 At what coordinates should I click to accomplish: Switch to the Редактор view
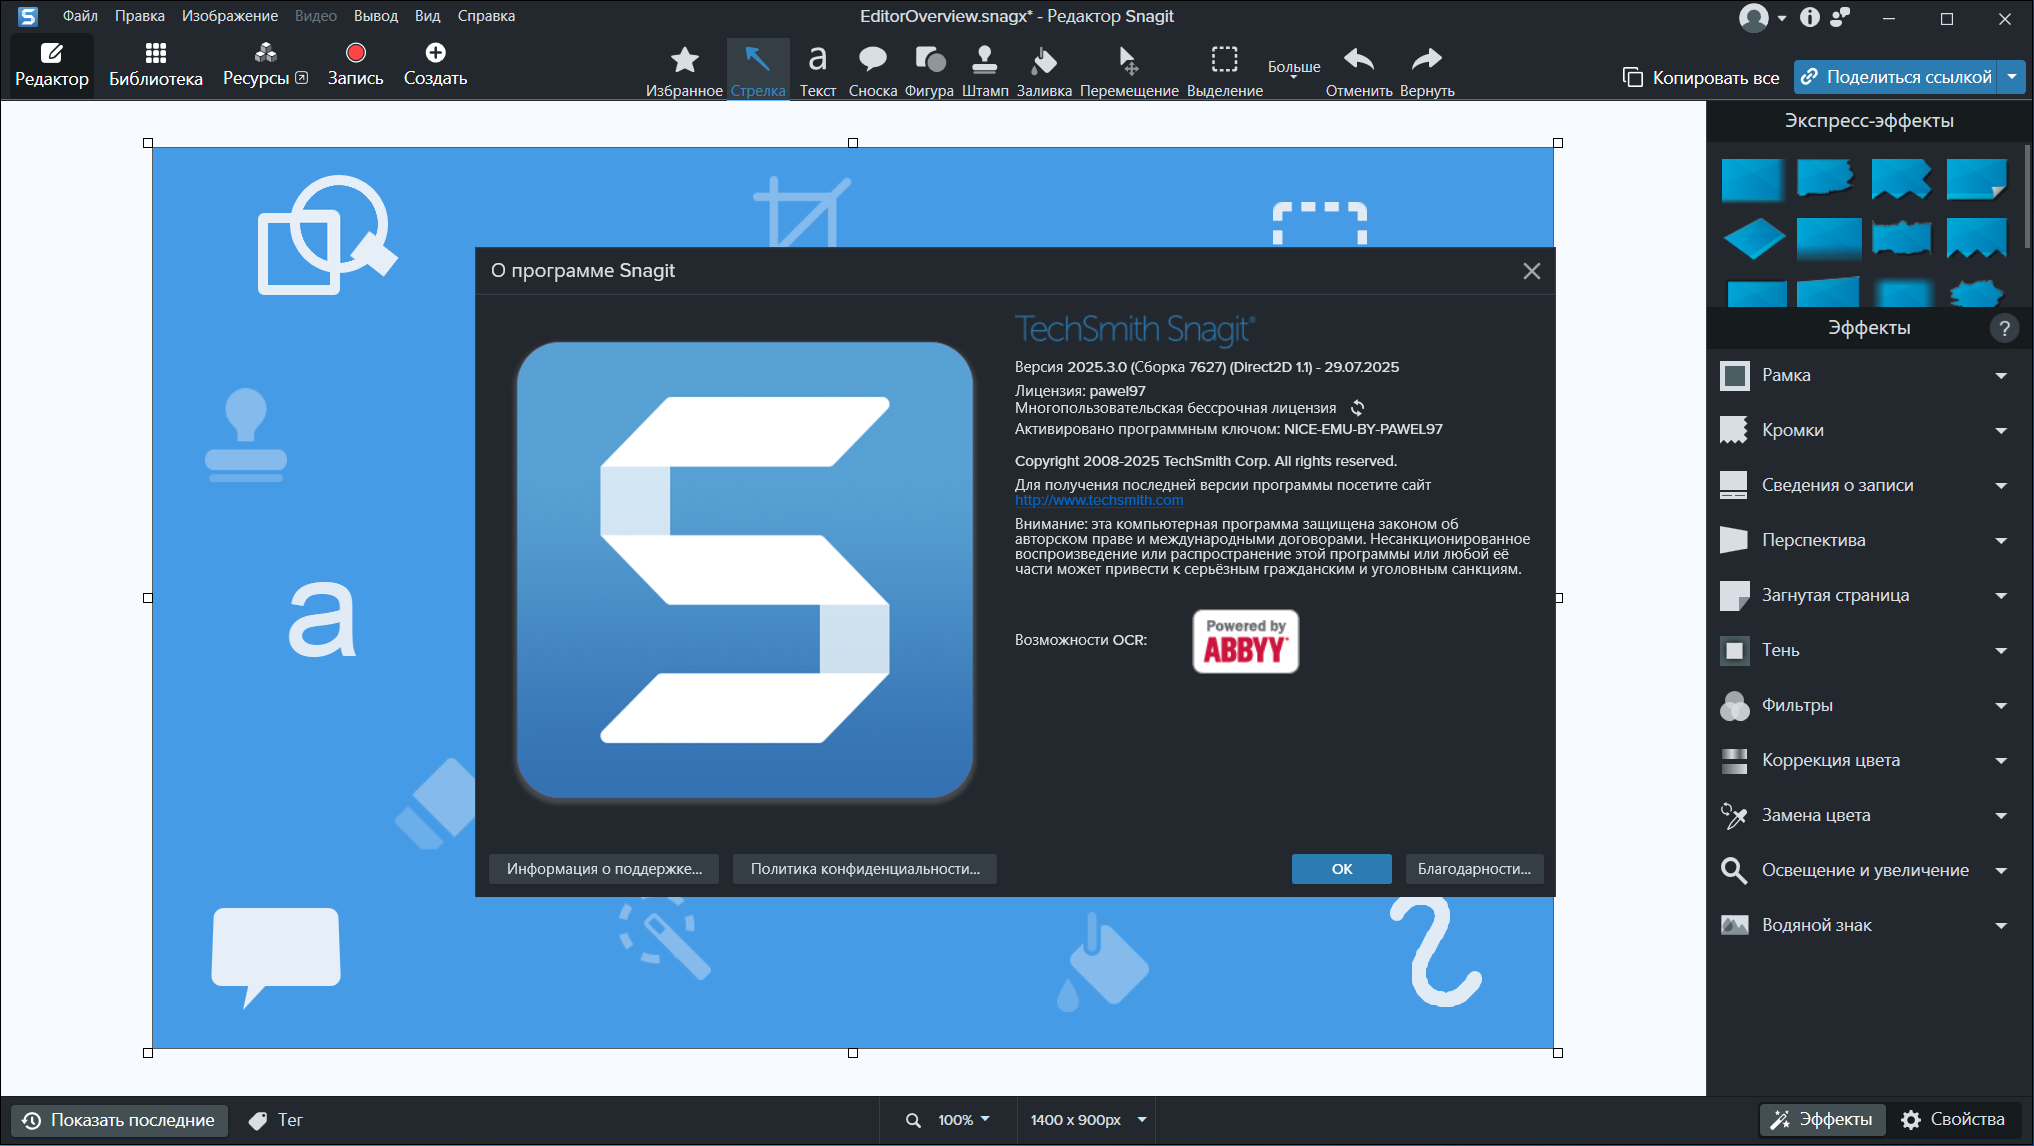click(x=52, y=64)
